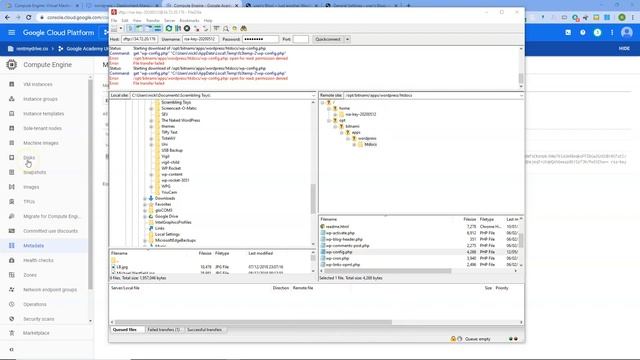The height and width of the screenshot is (360, 640).
Task: Open the FileZilla Server menu
Action: pos(169,20)
